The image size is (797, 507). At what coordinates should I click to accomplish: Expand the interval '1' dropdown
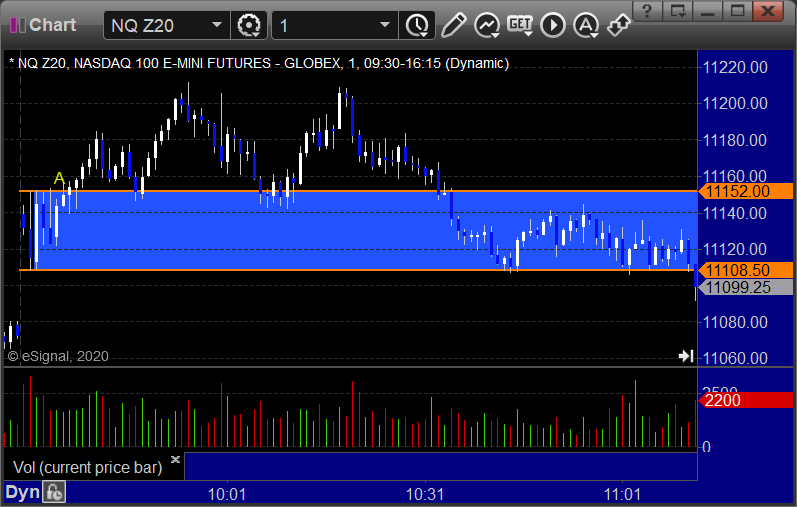pos(385,25)
